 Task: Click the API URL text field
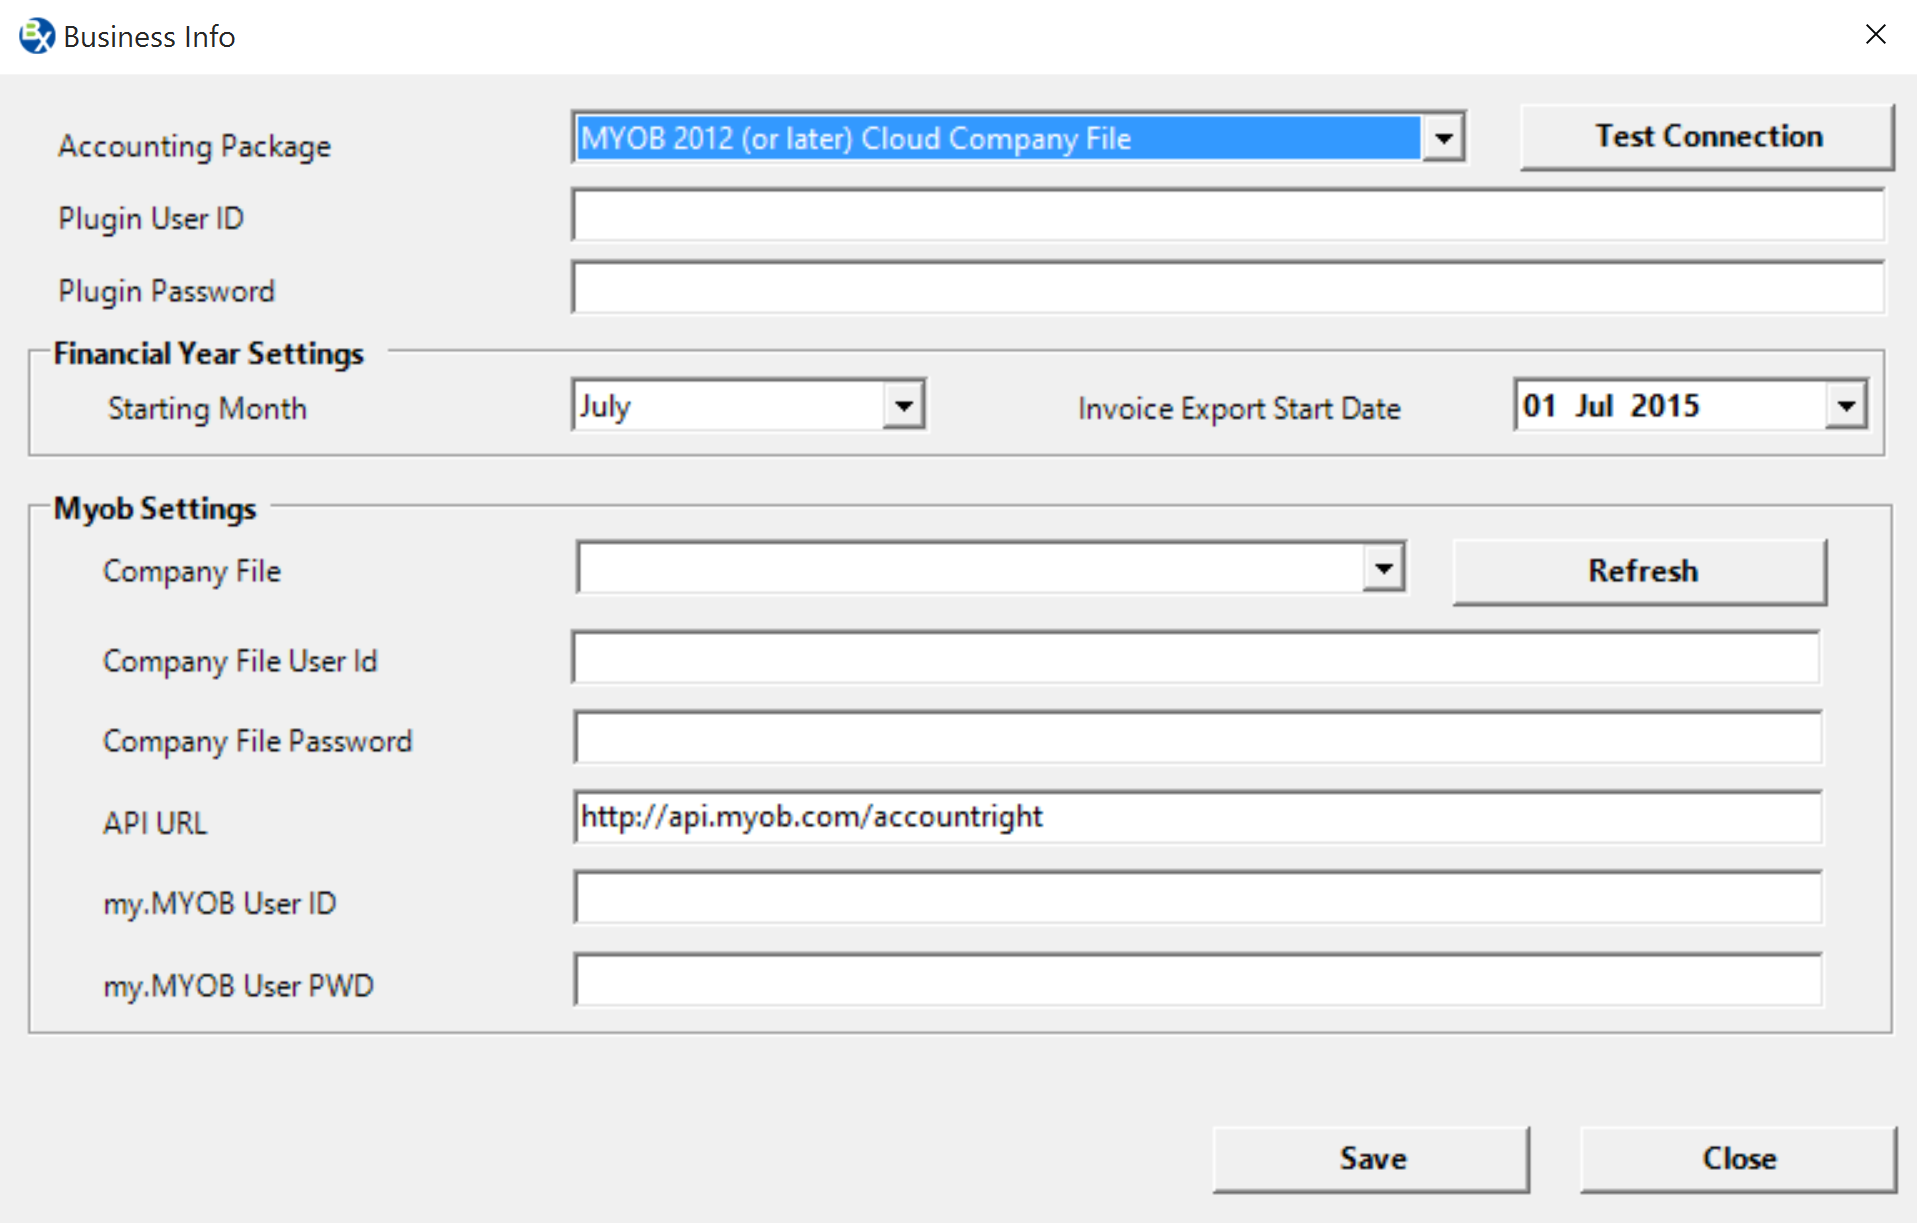pos(1197,817)
